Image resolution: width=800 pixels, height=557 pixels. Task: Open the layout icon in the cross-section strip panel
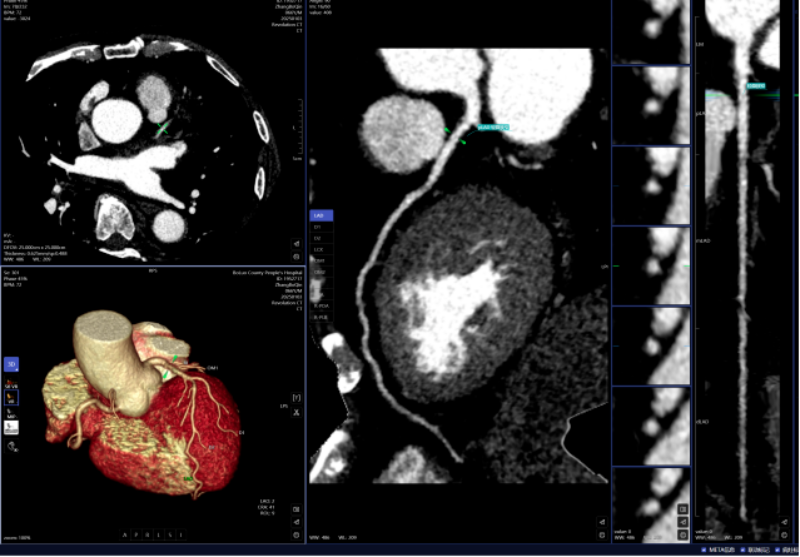[x=683, y=509]
